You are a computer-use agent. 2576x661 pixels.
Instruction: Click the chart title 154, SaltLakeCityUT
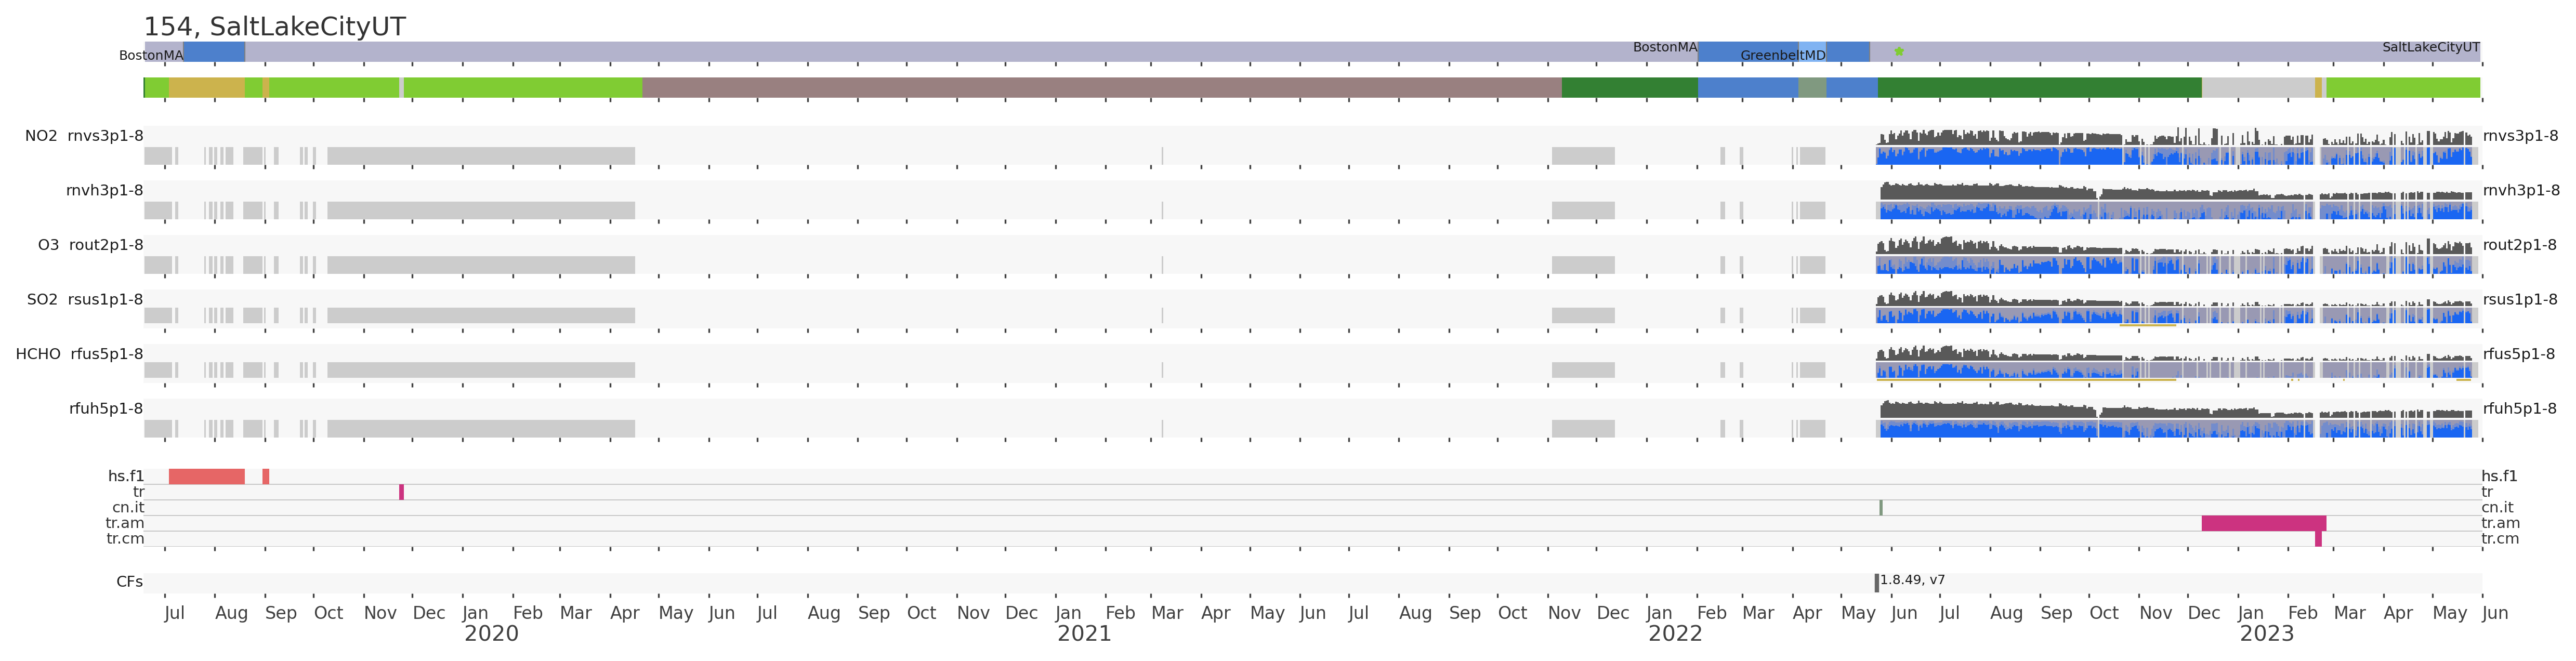pyautogui.click(x=274, y=27)
